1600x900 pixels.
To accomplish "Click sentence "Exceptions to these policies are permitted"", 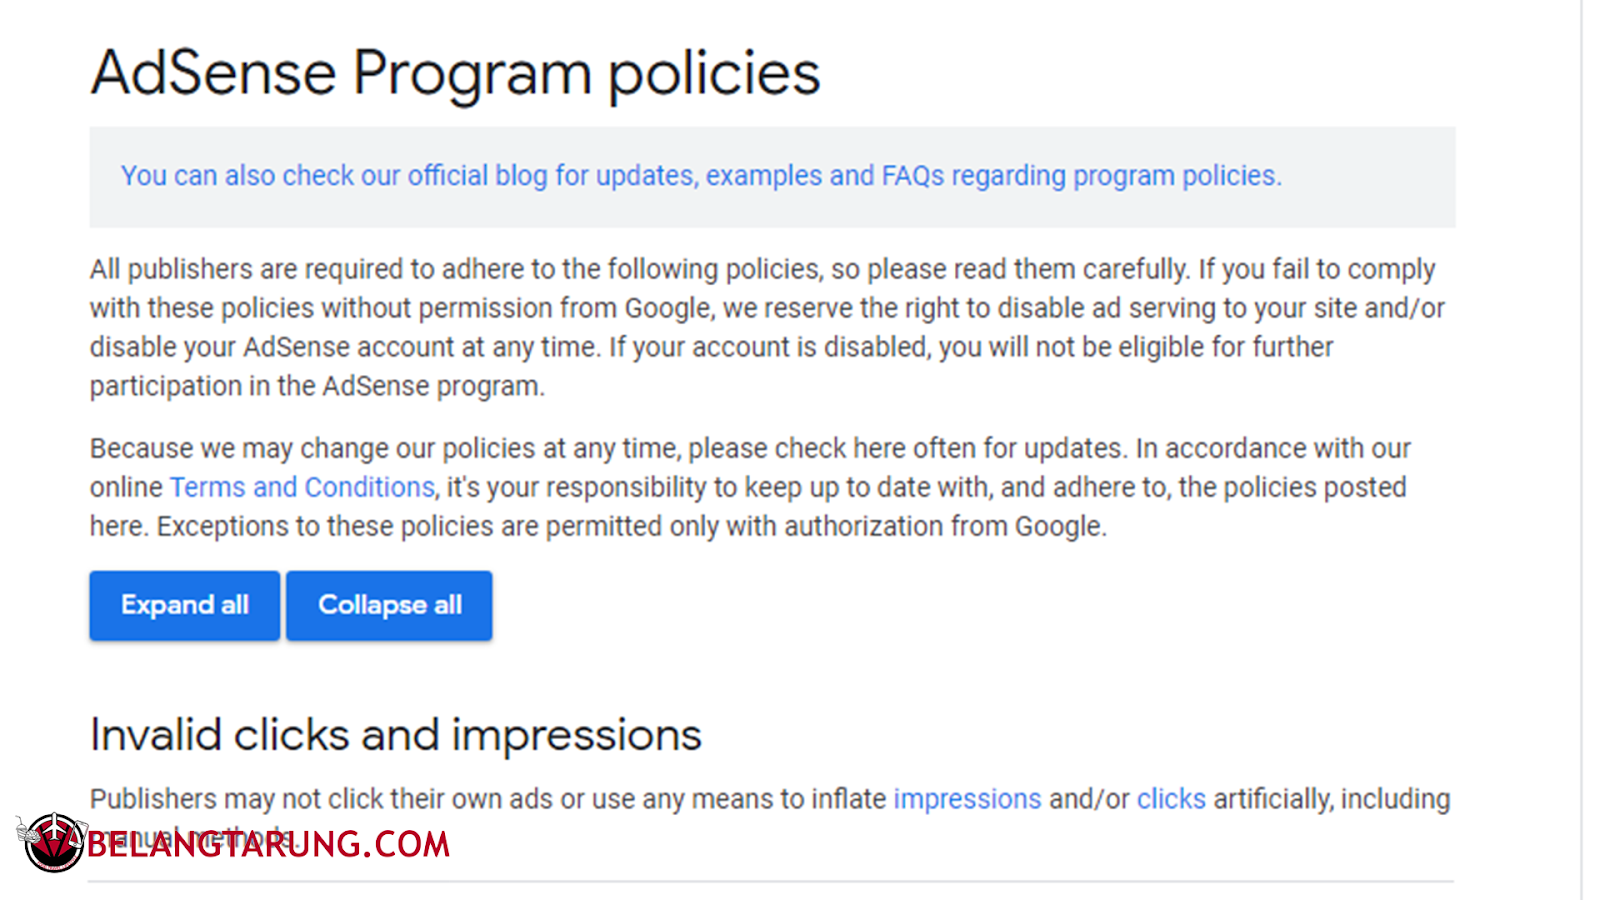I will click(632, 526).
